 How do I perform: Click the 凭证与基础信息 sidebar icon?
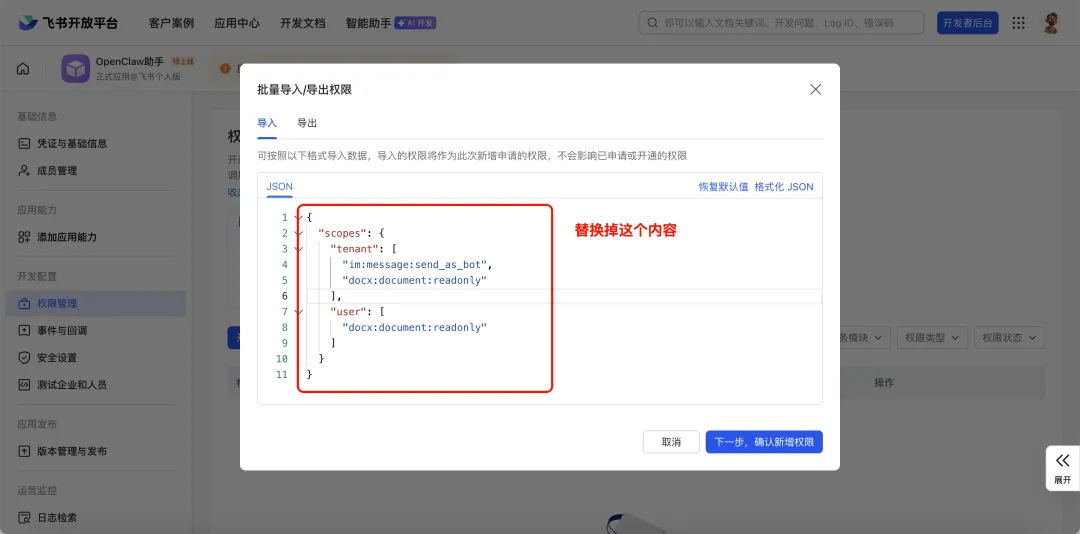click(24, 143)
